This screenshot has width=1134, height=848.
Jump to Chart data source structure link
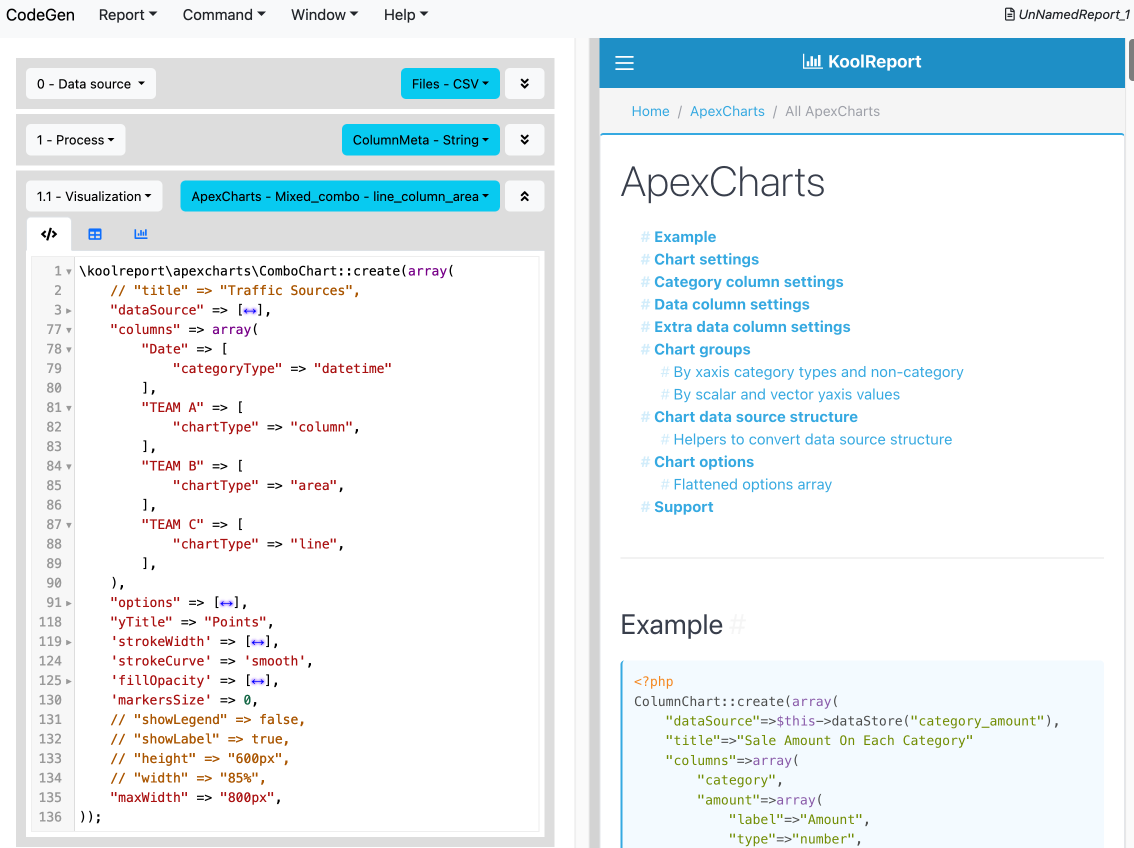tap(756, 416)
